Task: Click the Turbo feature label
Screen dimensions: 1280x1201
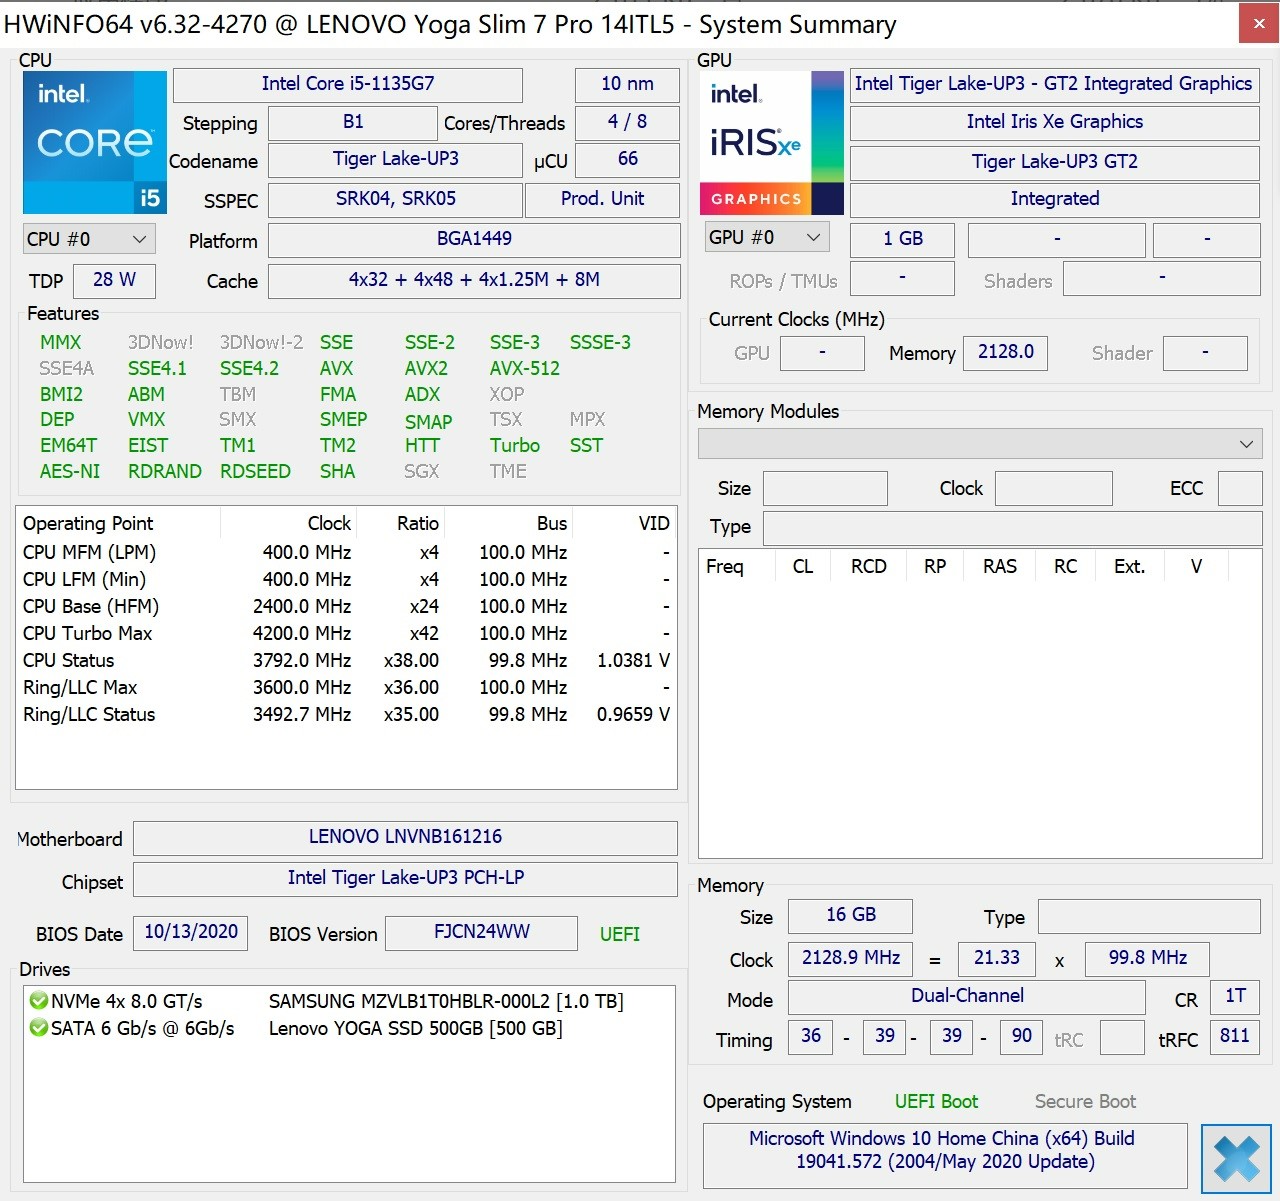Action: coord(514,446)
